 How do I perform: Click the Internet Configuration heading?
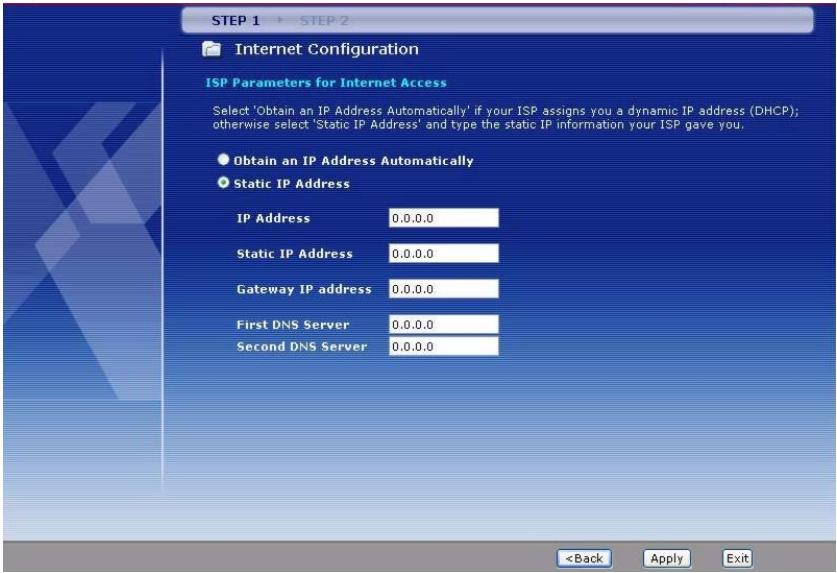(x=325, y=49)
